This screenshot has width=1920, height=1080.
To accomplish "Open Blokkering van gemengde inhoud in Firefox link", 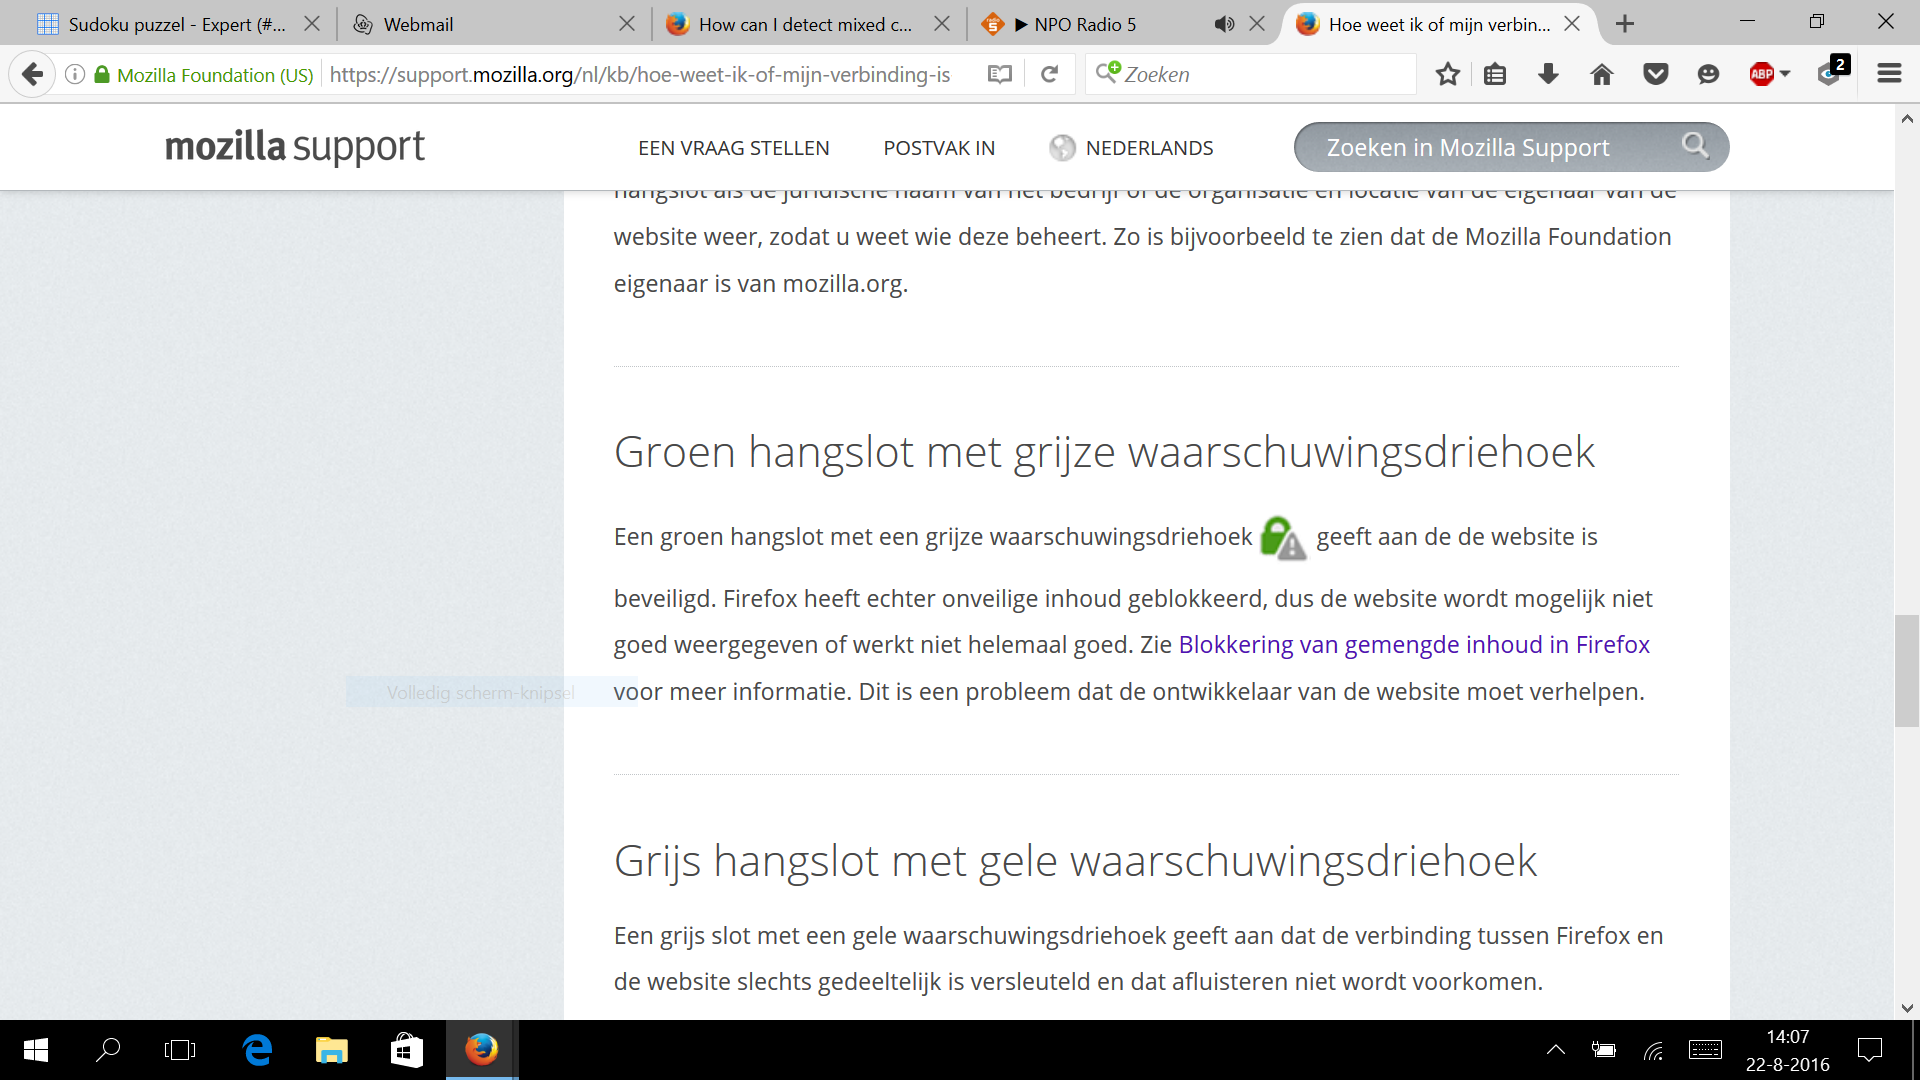I will point(1414,645).
